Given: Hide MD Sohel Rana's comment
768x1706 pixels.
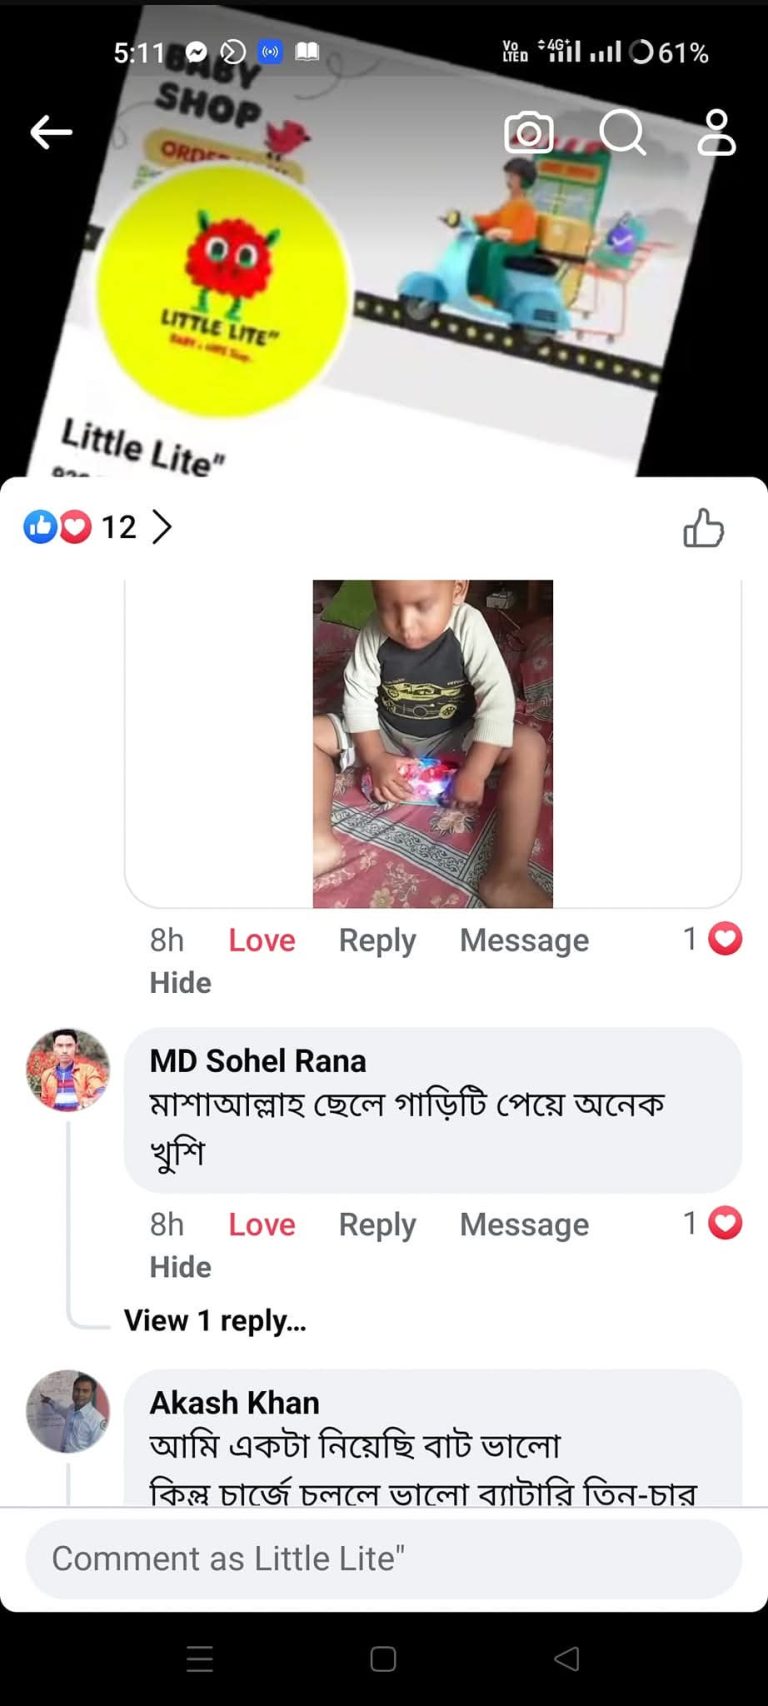Looking at the screenshot, I should (180, 1267).
